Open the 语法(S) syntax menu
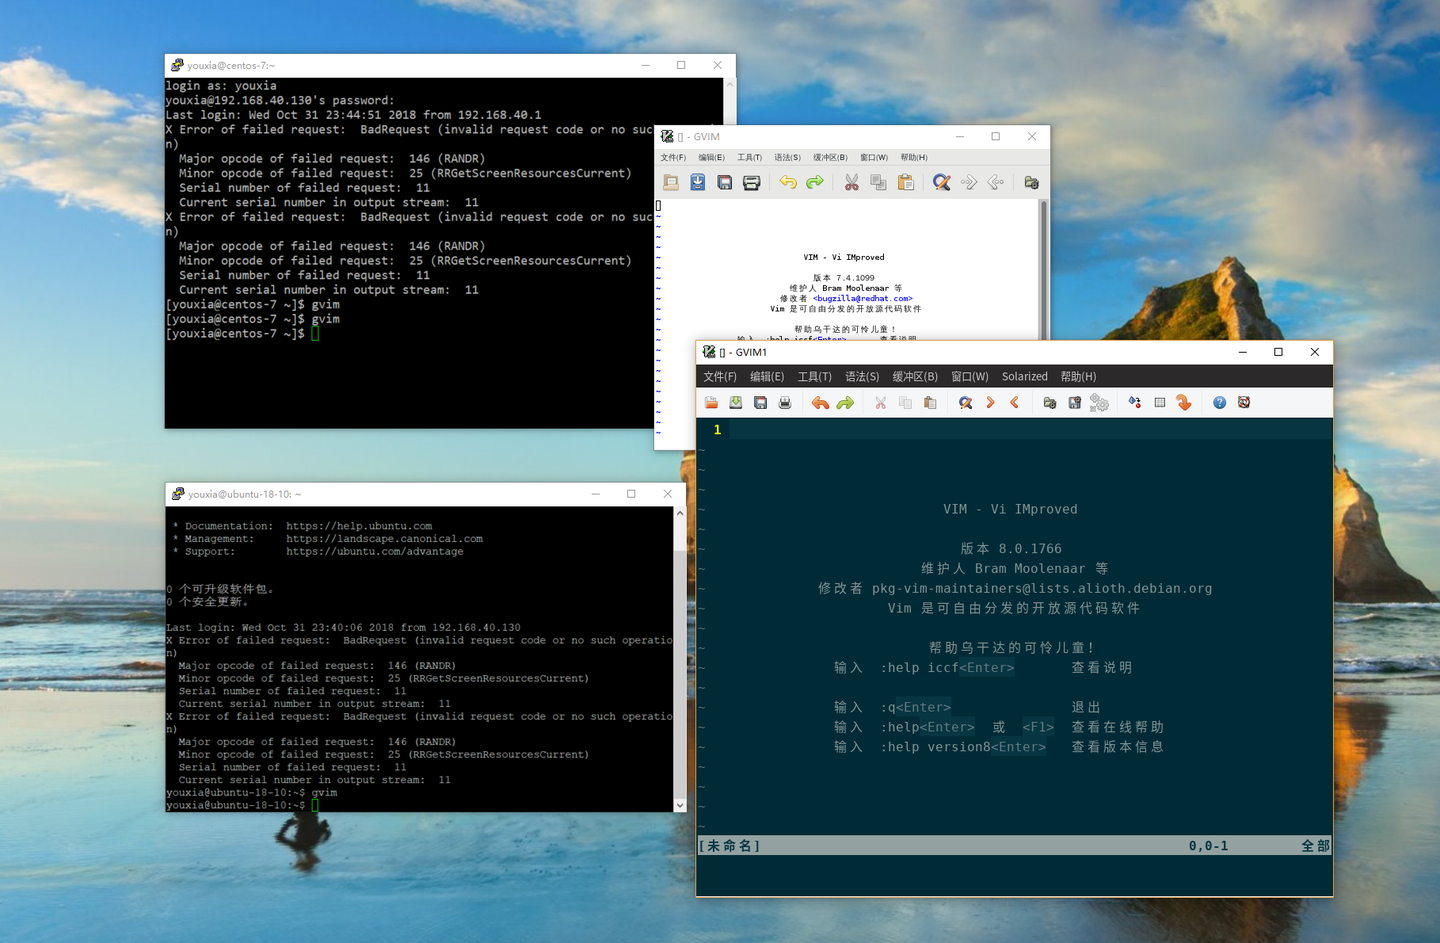Screen dimensions: 1440x943 click(861, 376)
